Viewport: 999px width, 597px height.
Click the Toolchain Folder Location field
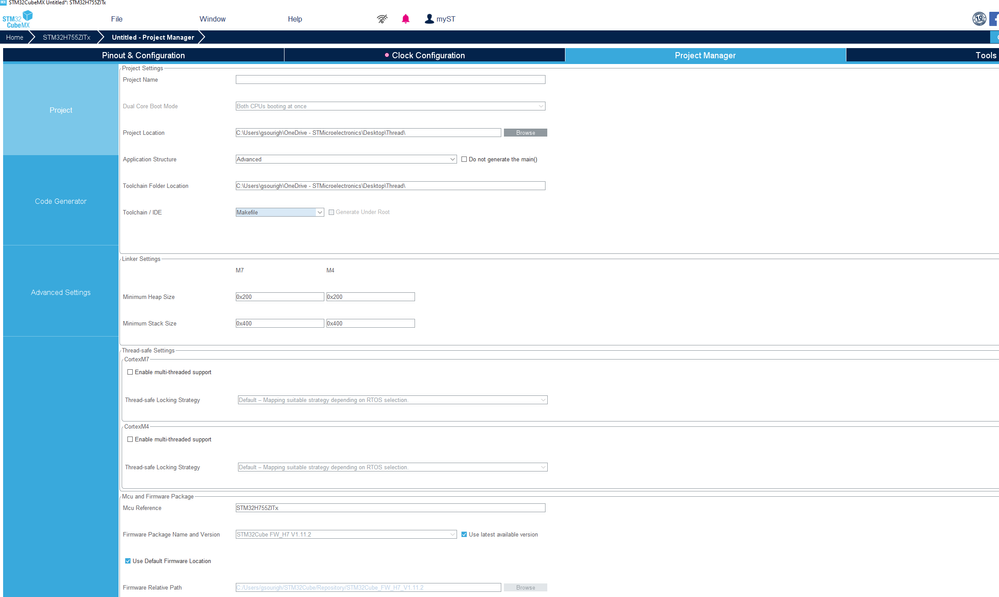pos(391,186)
